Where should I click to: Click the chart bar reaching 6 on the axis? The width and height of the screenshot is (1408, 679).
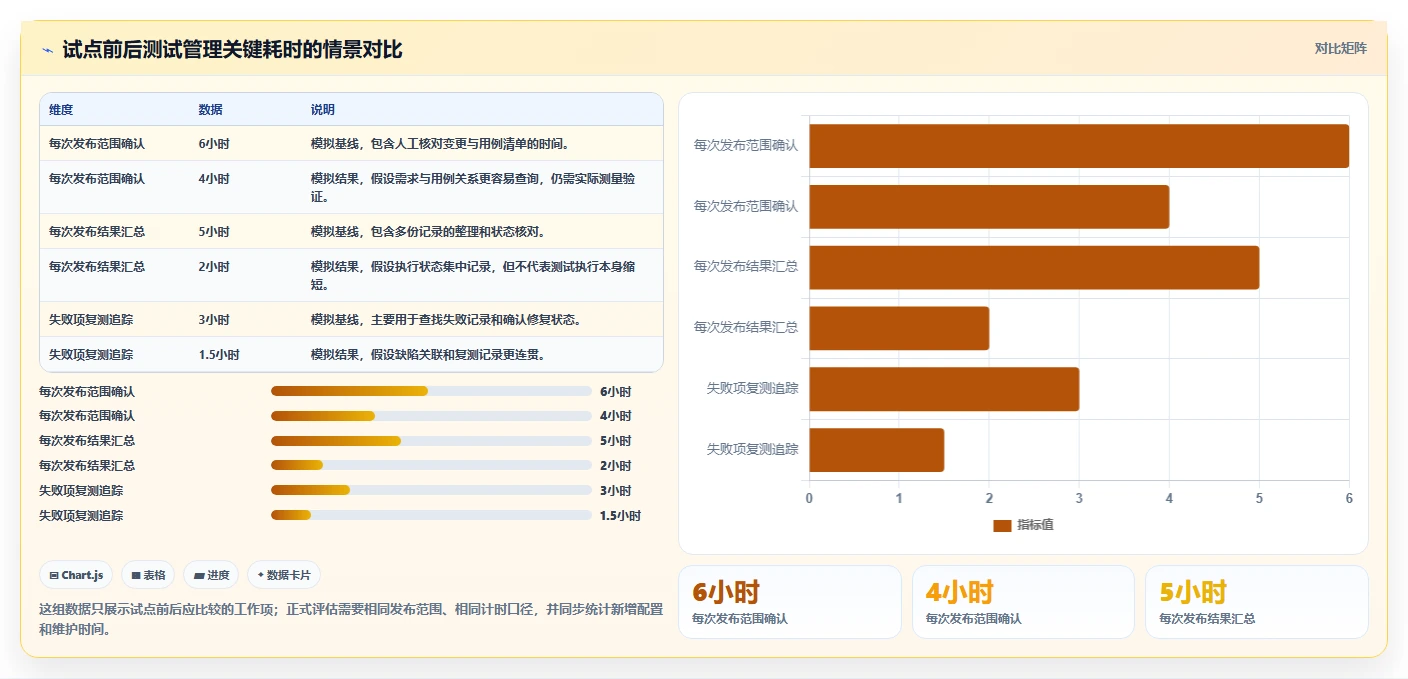click(1079, 146)
